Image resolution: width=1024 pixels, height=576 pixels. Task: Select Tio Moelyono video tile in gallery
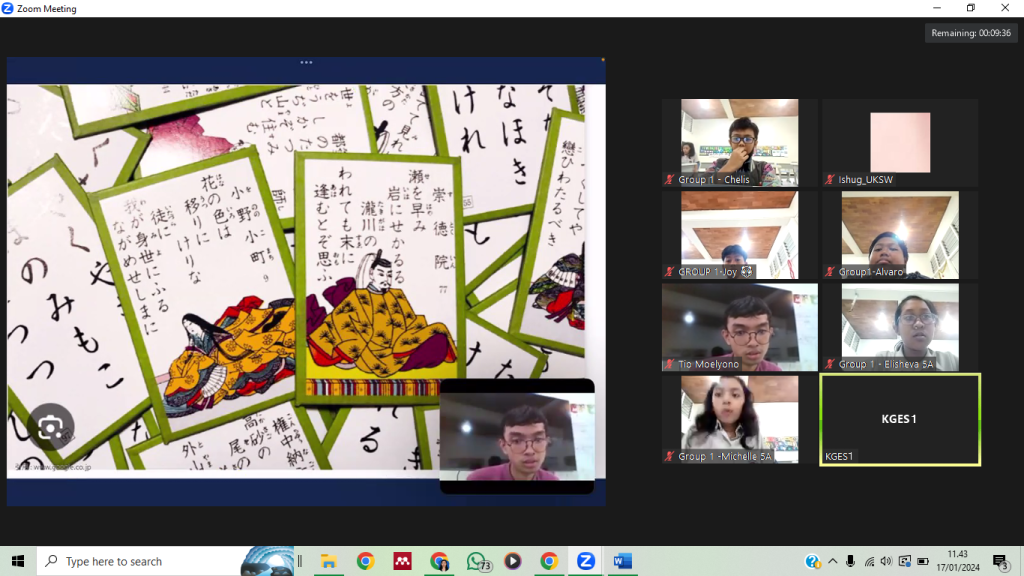pyautogui.click(x=739, y=327)
